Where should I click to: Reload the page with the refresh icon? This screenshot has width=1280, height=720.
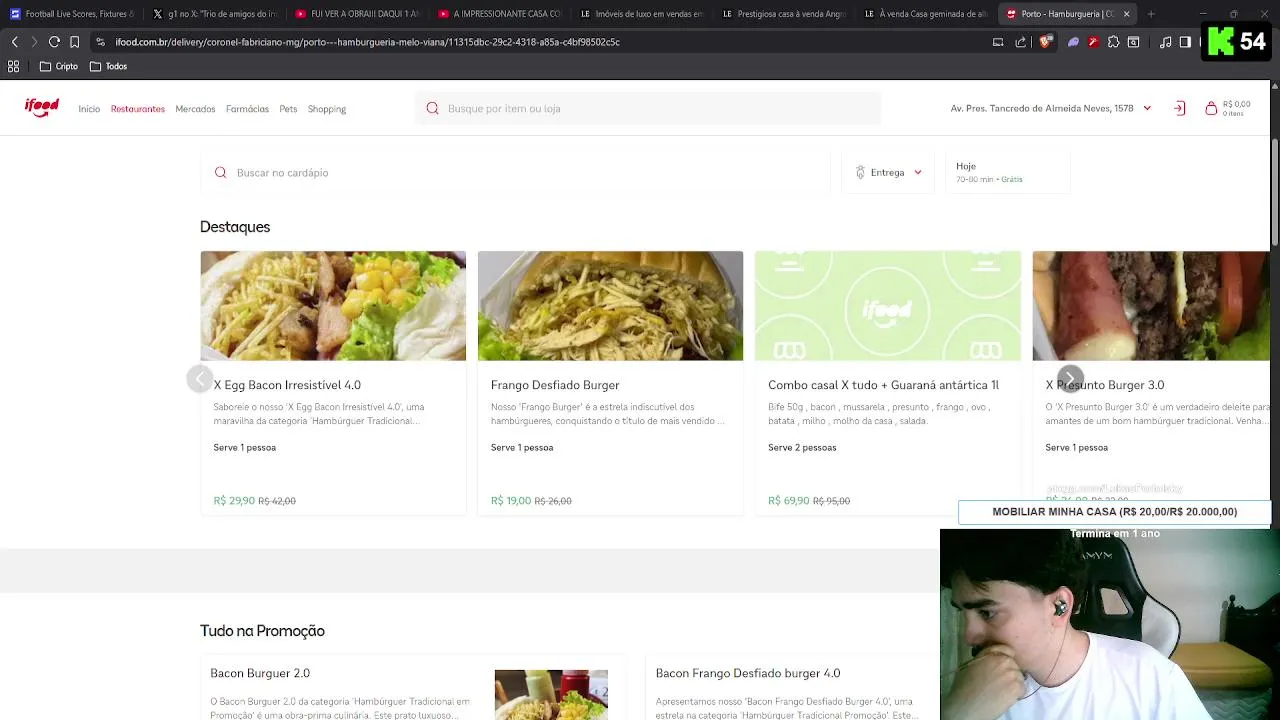(54, 42)
